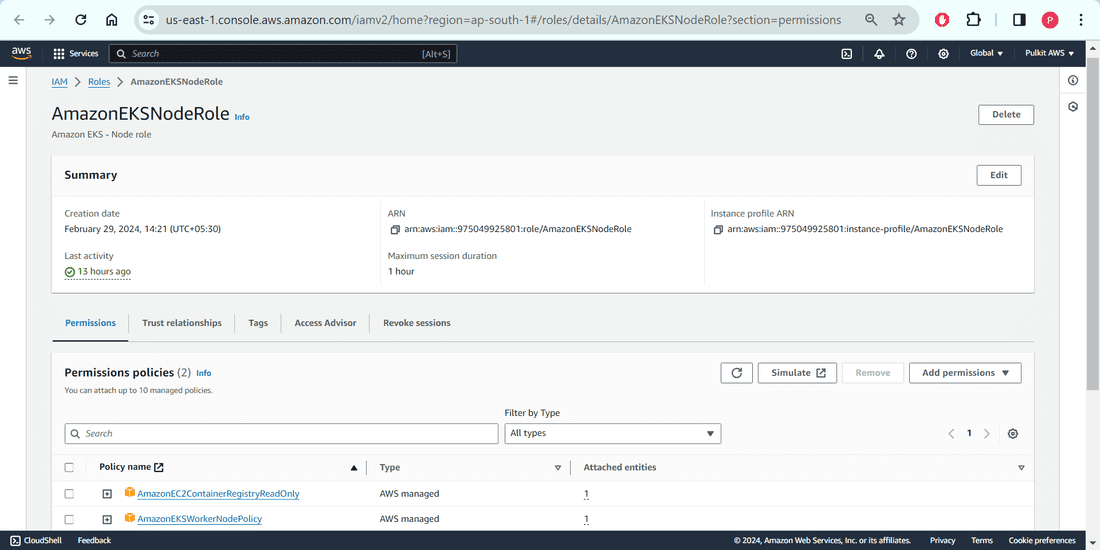Click the policy search input field
1100x550 pixels.
pos(281,434)
